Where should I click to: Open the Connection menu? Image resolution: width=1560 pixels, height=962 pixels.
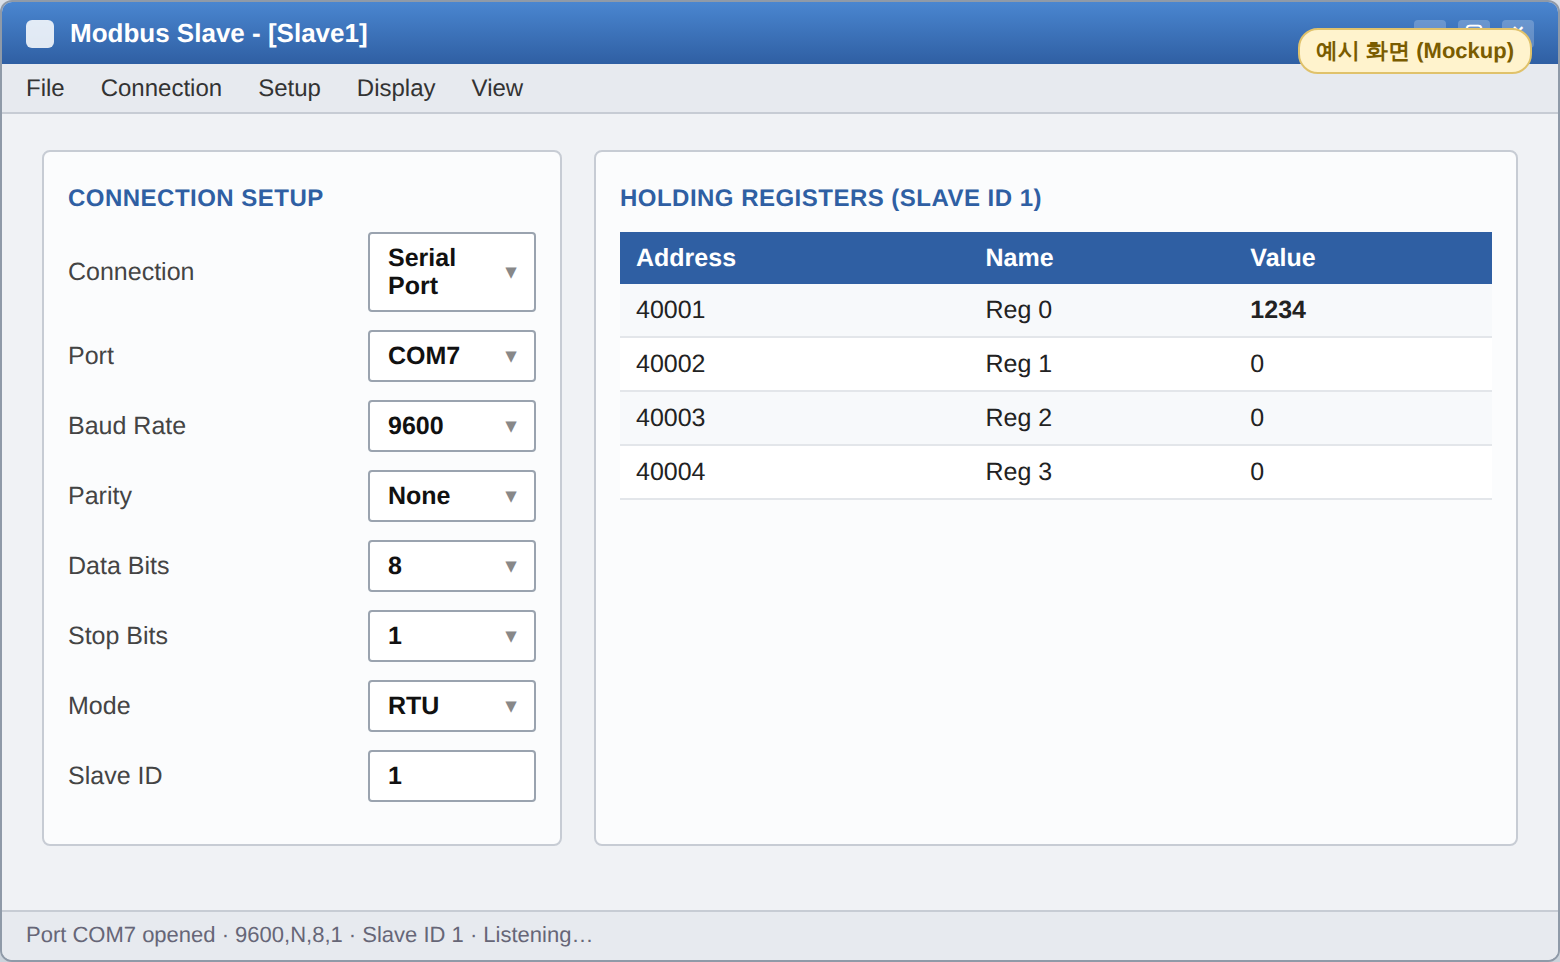click(161, 88)
